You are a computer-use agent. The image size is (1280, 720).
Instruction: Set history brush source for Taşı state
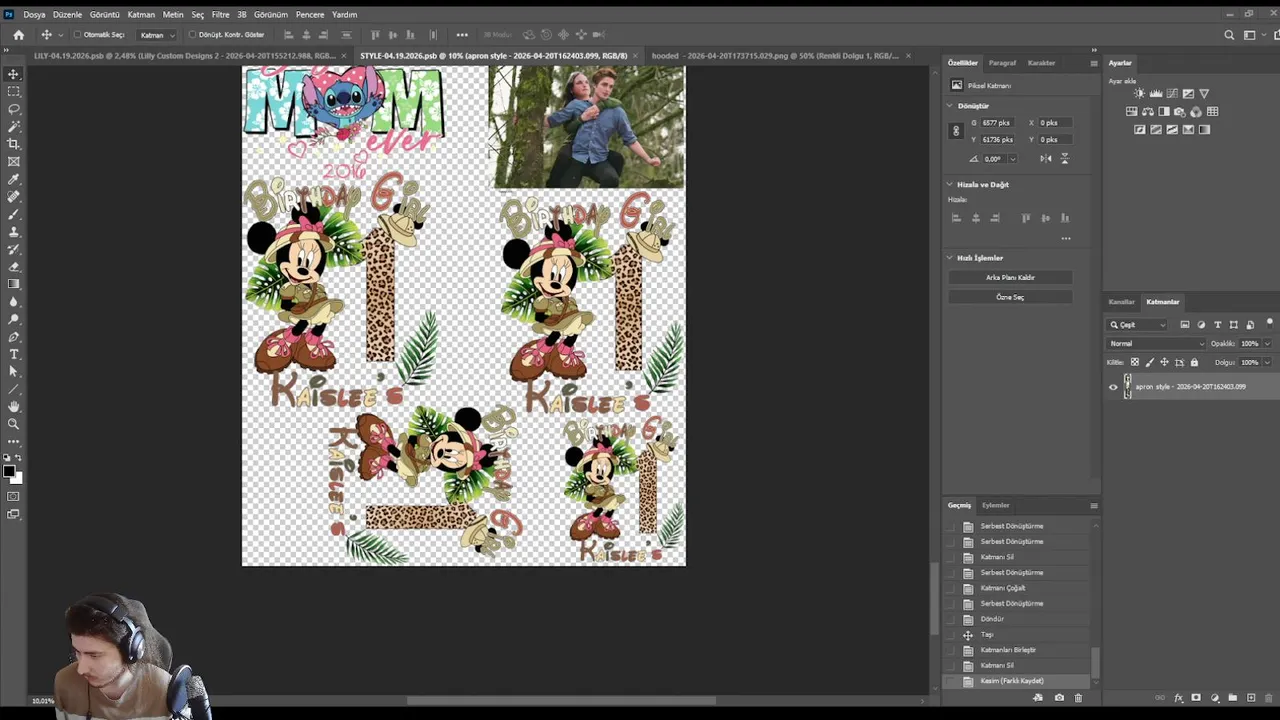(x=952, y=635)
